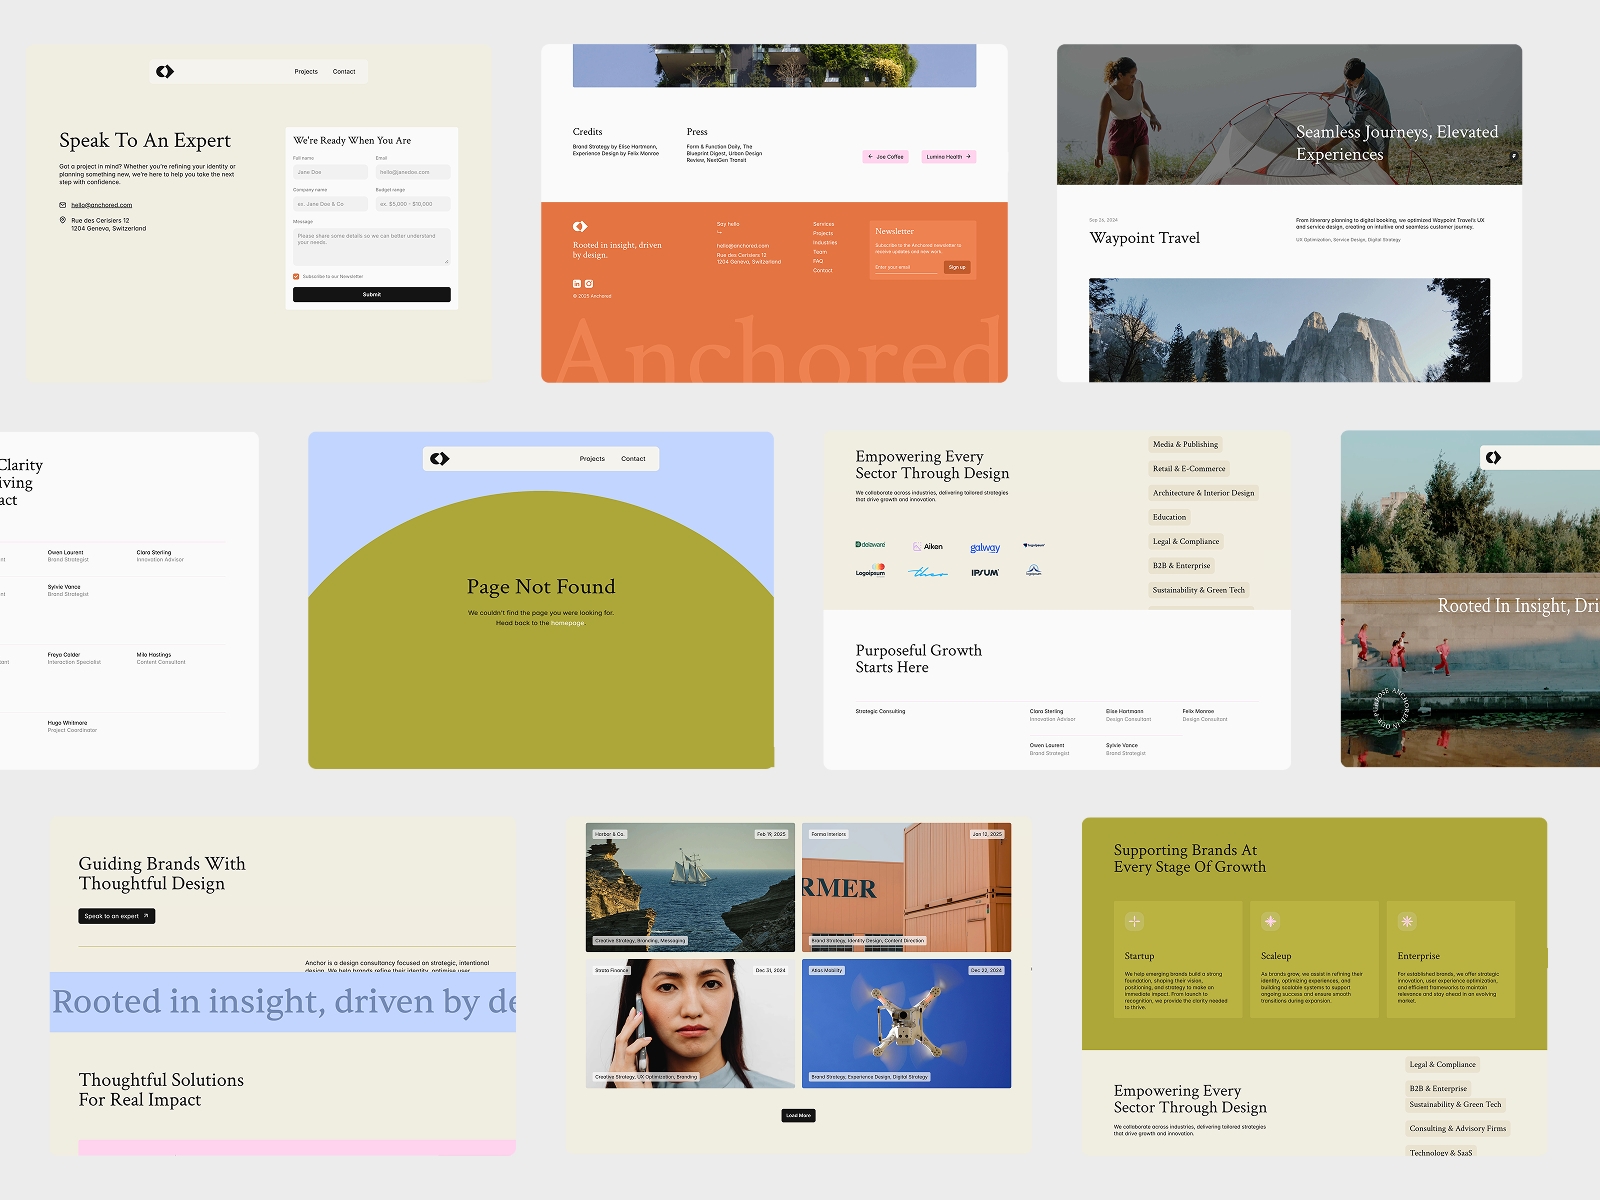Open Projects in the Page Not Found navbar
Image resolution: width=1600 pixels, height=1200 pixels.
point(592,459)
